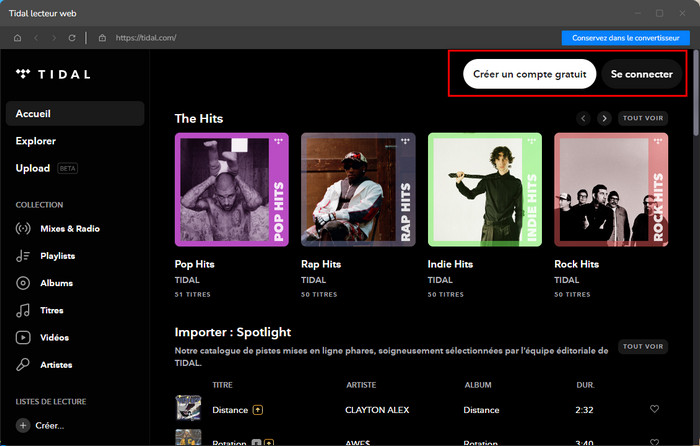Screen dimensions: 700x446
Task: Click the Rock Hits title link
Action: pos(577,264)
